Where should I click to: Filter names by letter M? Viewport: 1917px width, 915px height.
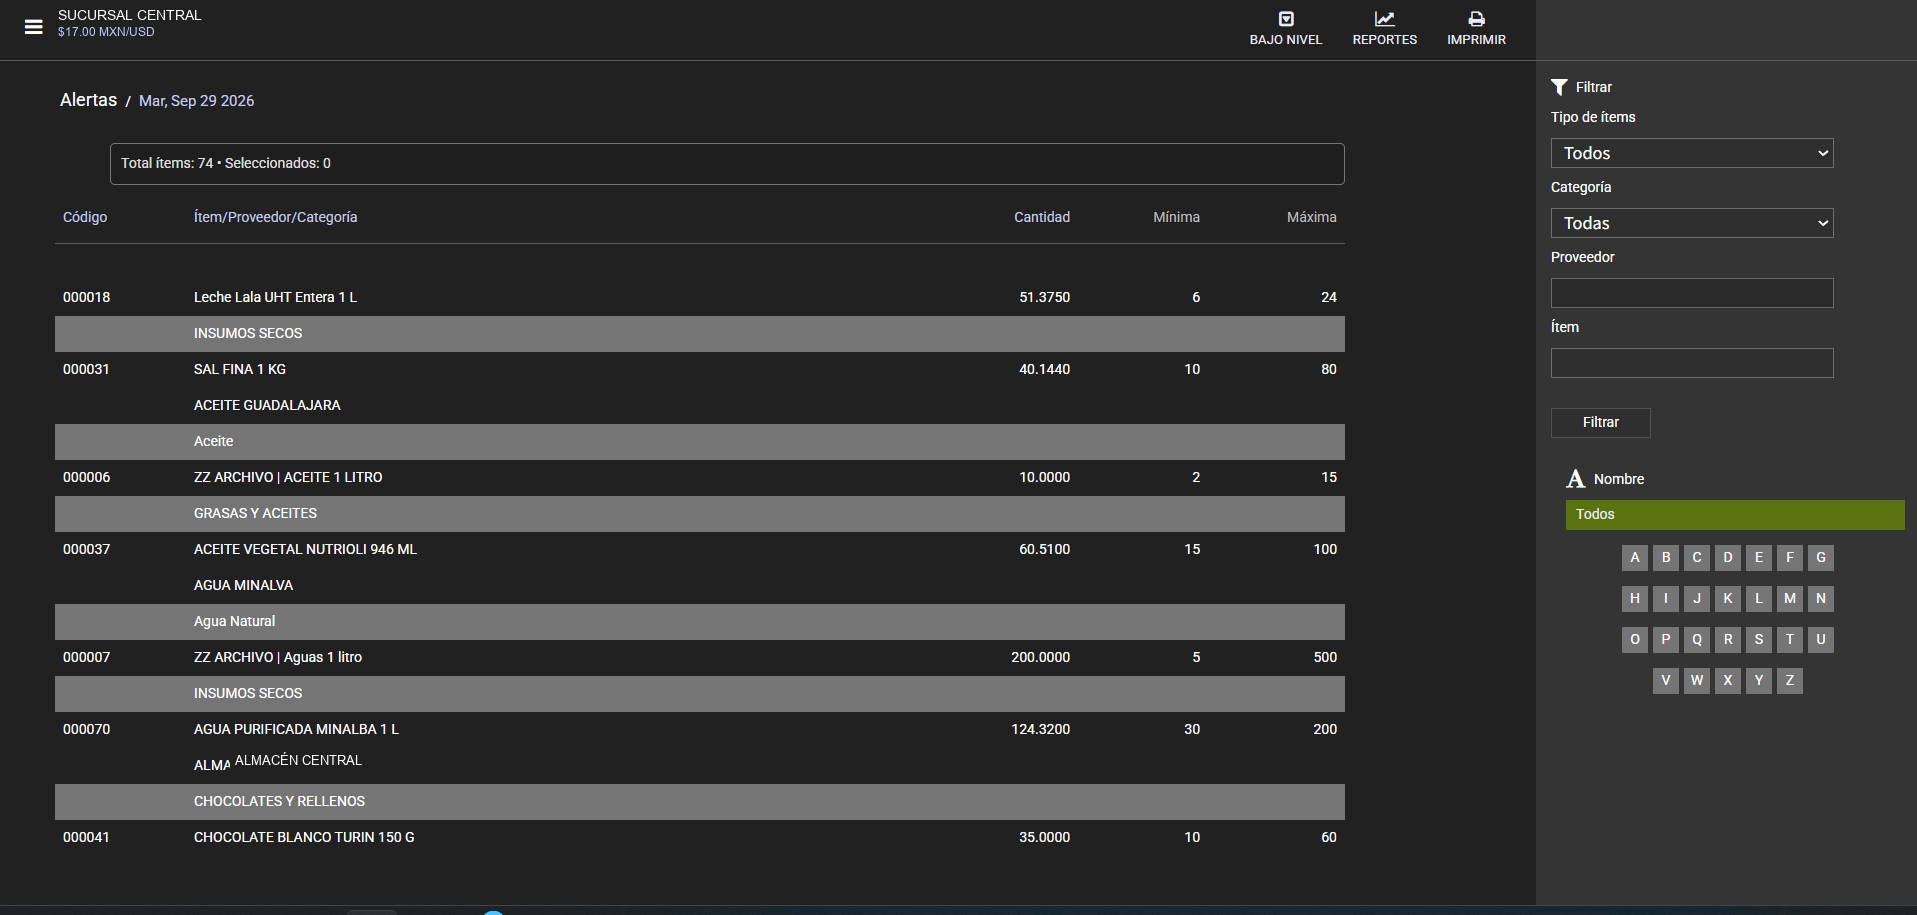coord(1790,599)
